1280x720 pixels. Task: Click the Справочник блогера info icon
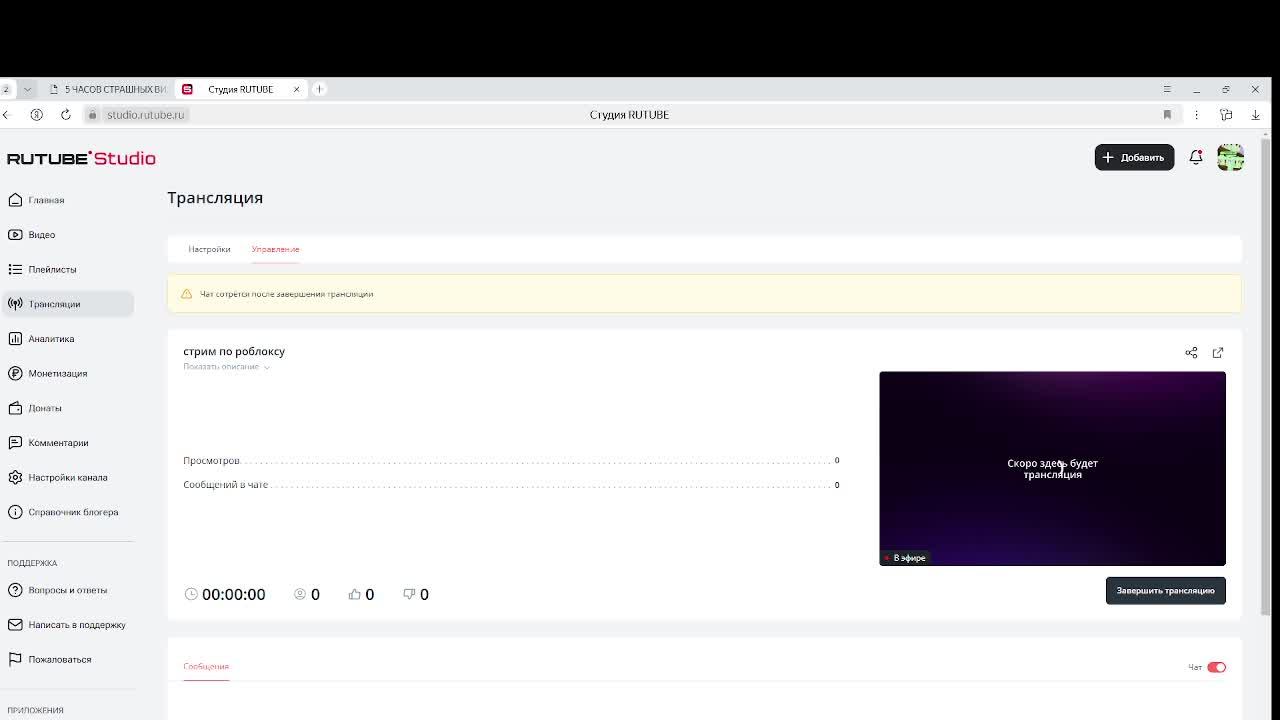pyautogui.click(x=15, y=512)
